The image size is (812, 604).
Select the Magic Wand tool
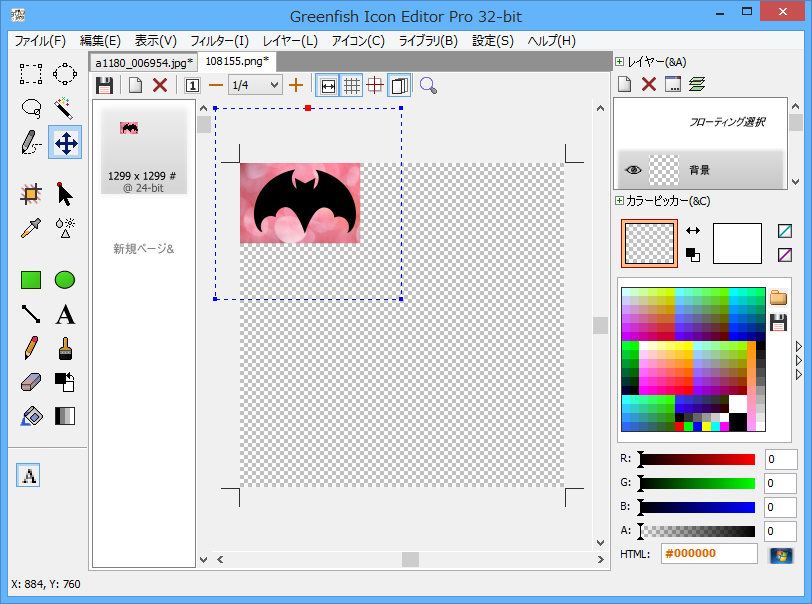[65, 107]
